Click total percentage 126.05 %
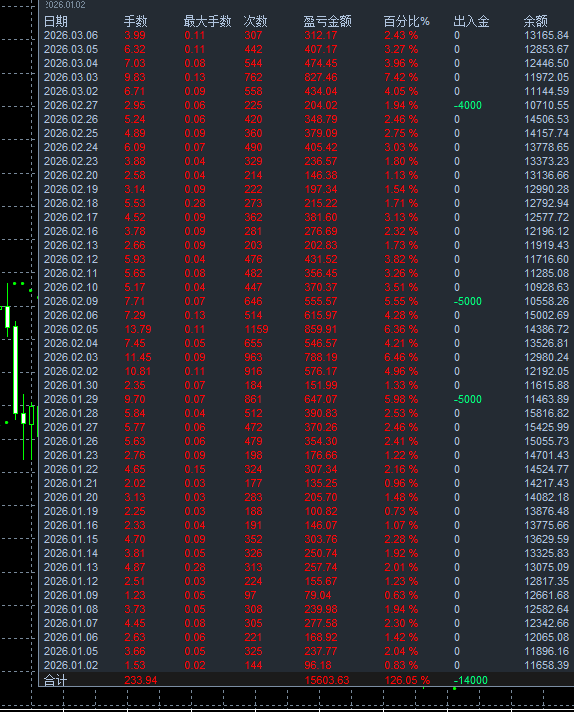The image size is (574, 712). point(407,680)
